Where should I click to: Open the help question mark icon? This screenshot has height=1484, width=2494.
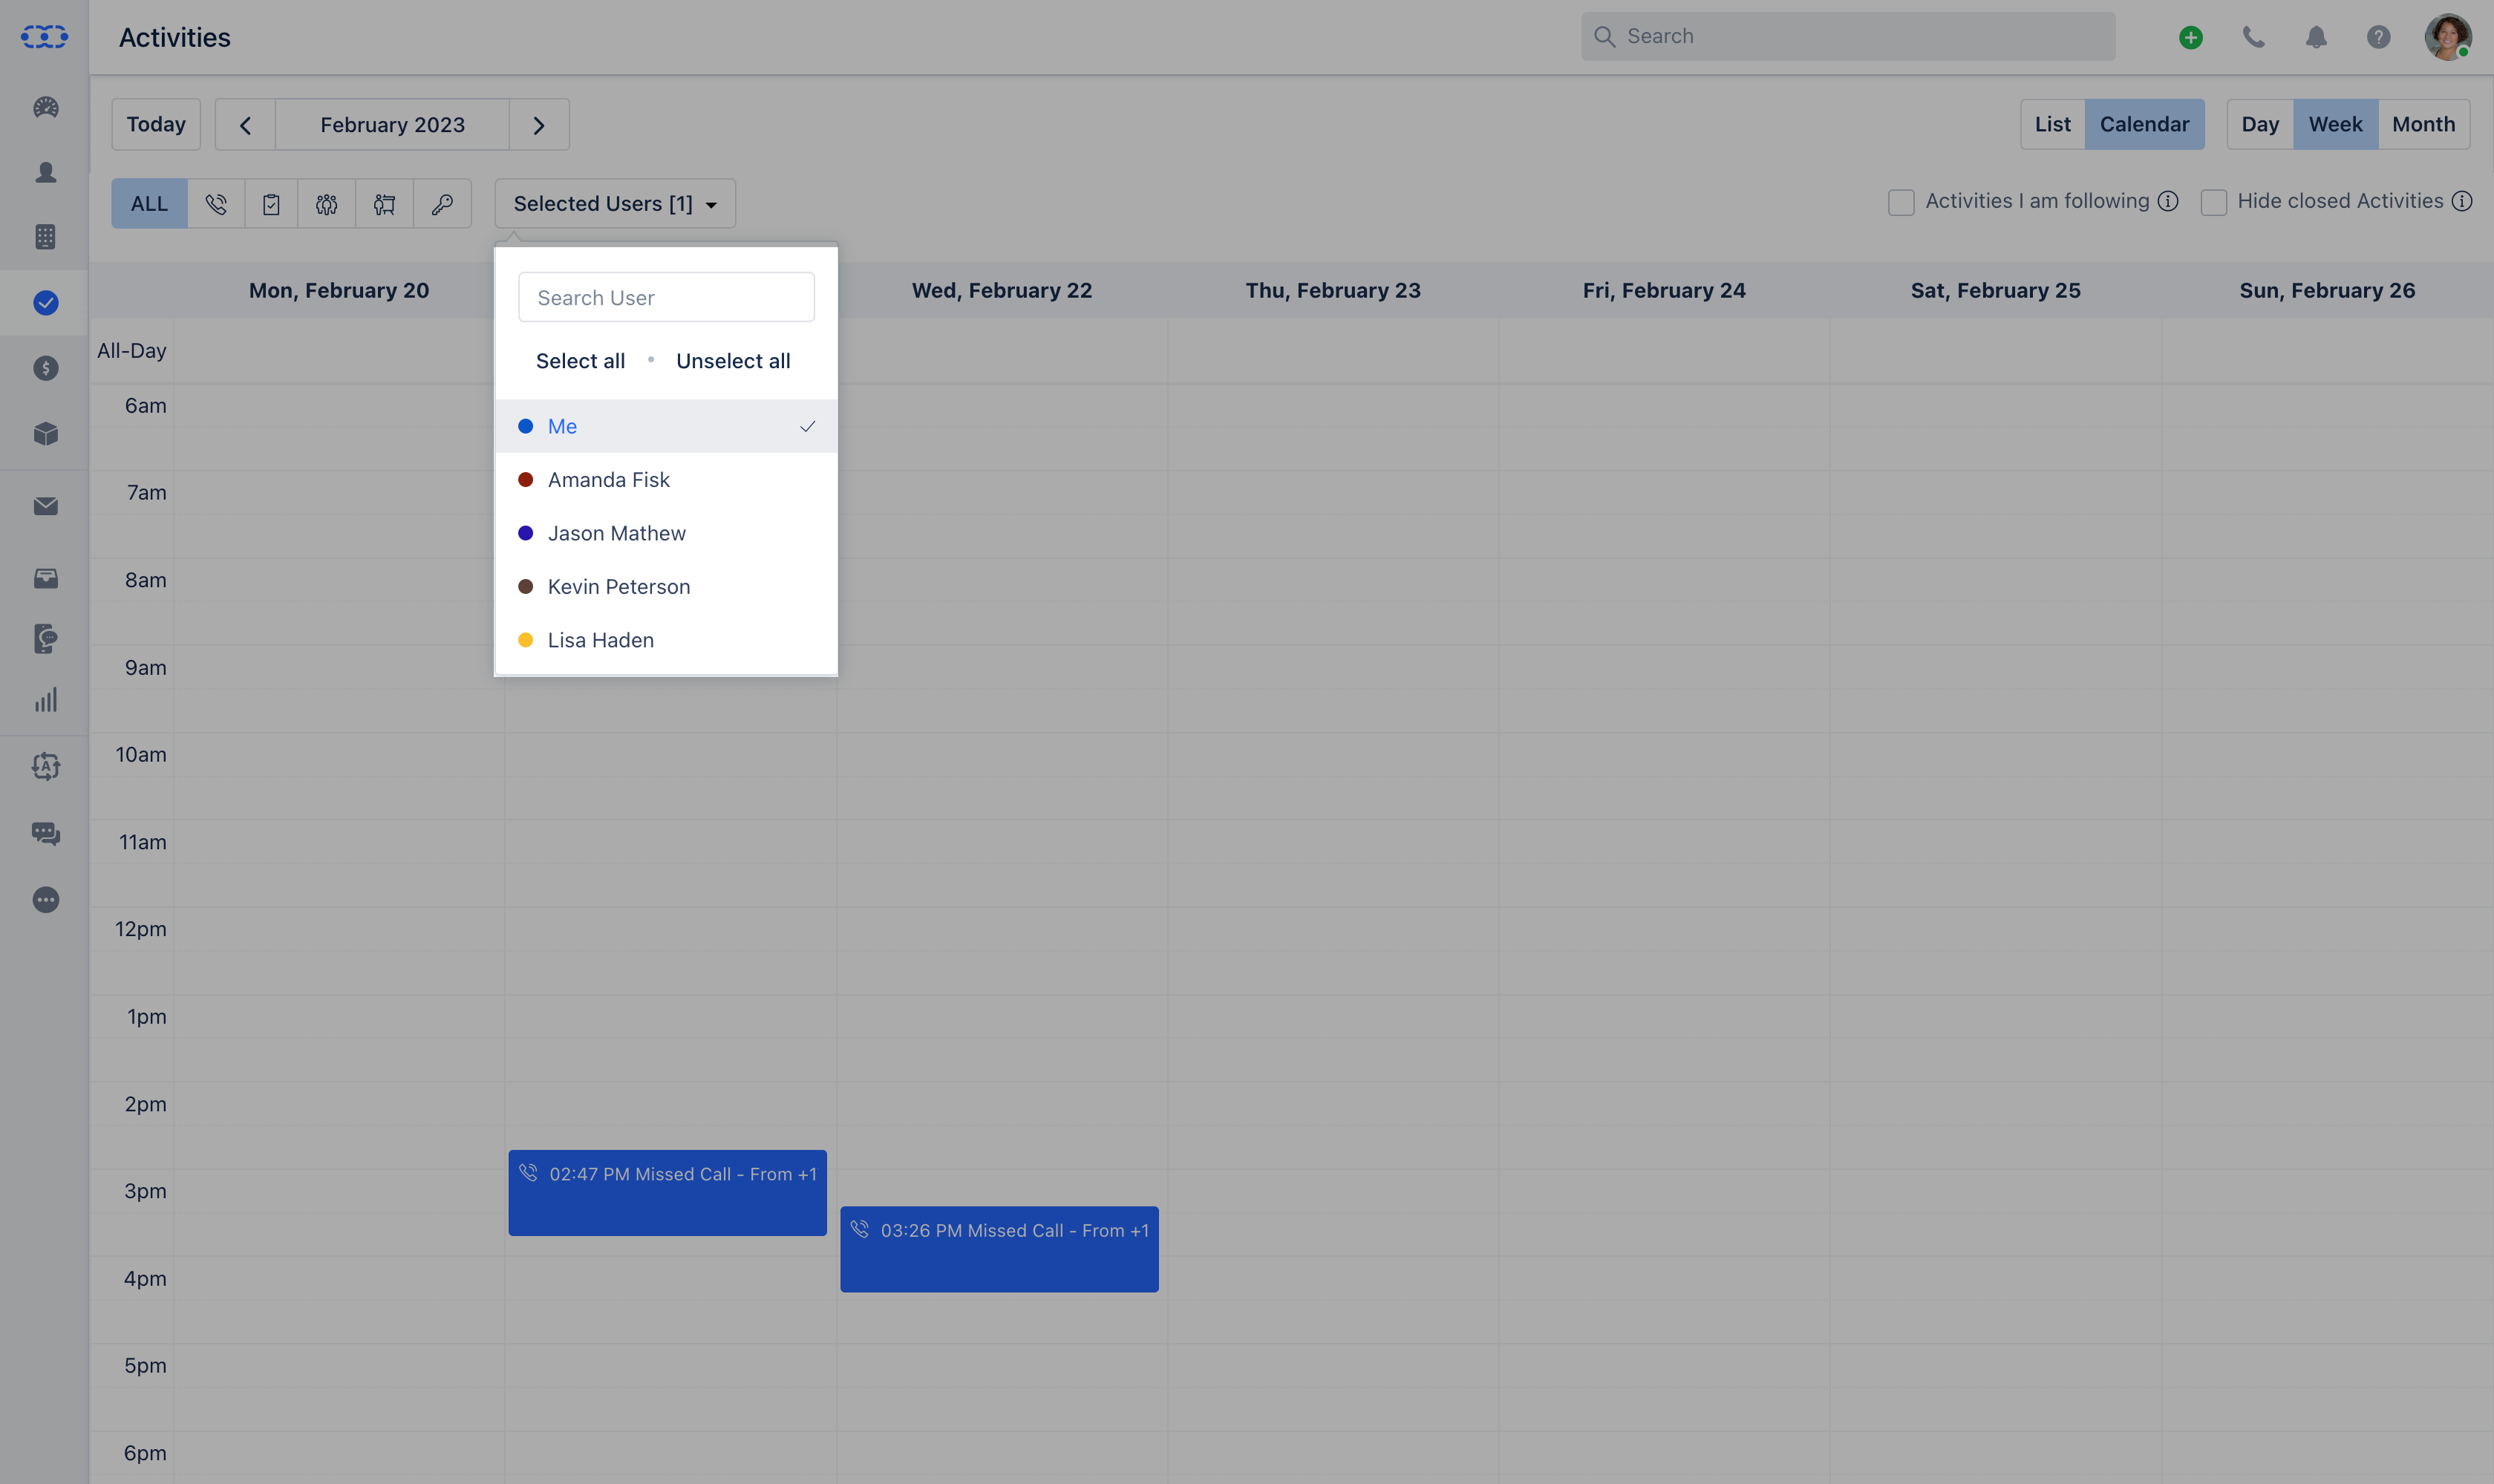point(2379,37)
